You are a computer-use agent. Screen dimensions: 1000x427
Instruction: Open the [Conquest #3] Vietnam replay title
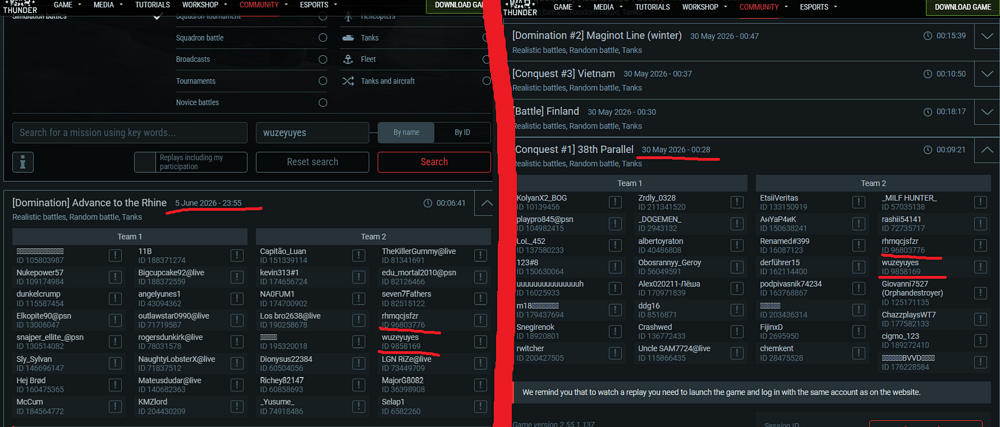563,74
